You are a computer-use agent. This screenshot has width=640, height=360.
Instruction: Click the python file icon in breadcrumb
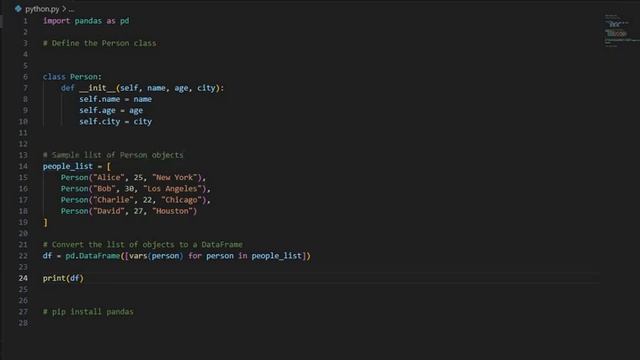point(18,8)
